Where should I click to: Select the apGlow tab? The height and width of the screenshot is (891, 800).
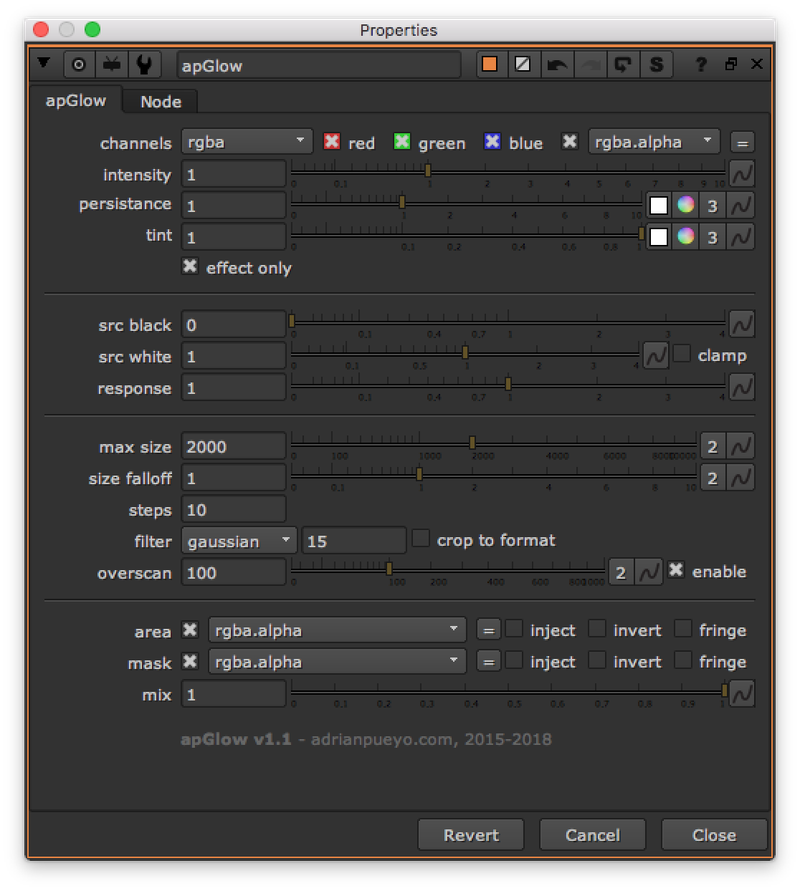click(75, 100)
